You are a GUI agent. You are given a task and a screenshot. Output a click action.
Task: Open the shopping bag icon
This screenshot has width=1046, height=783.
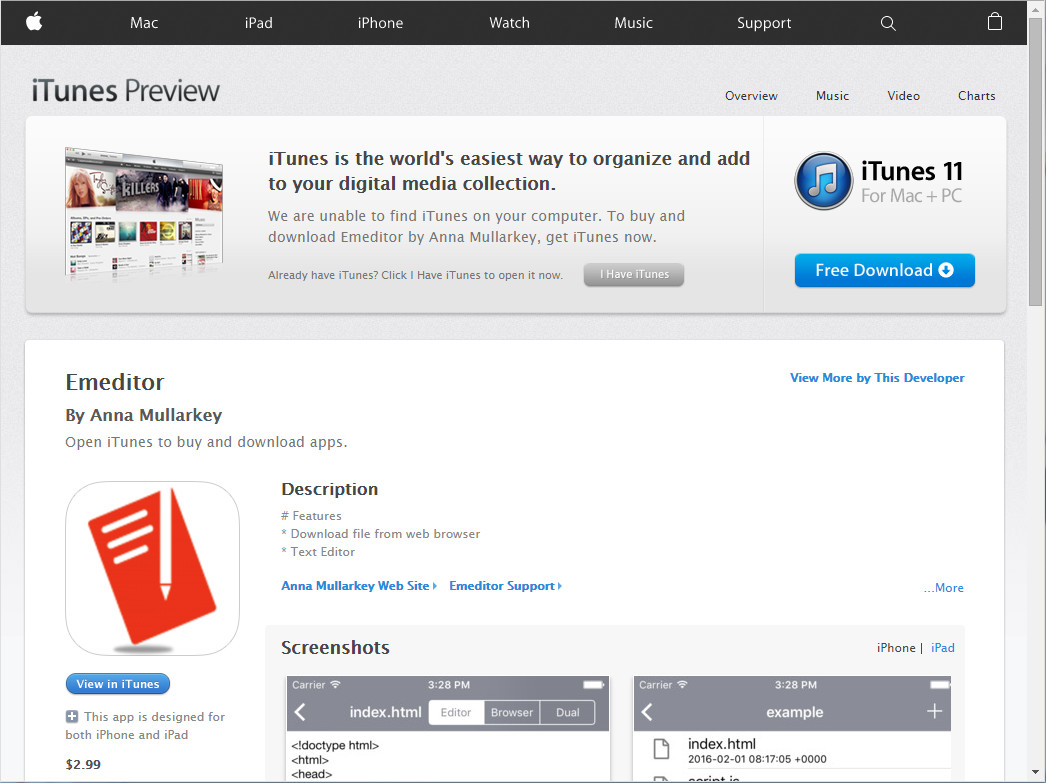pyautogui.click(x=995, y=21)
